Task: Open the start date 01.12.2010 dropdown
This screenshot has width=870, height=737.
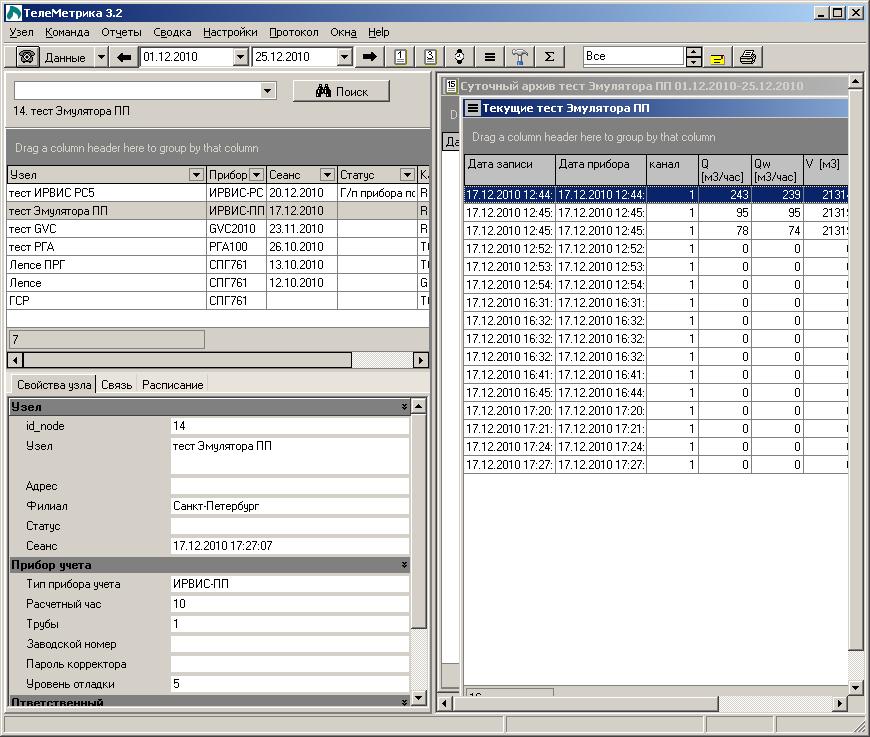Action: coord(240,57)
